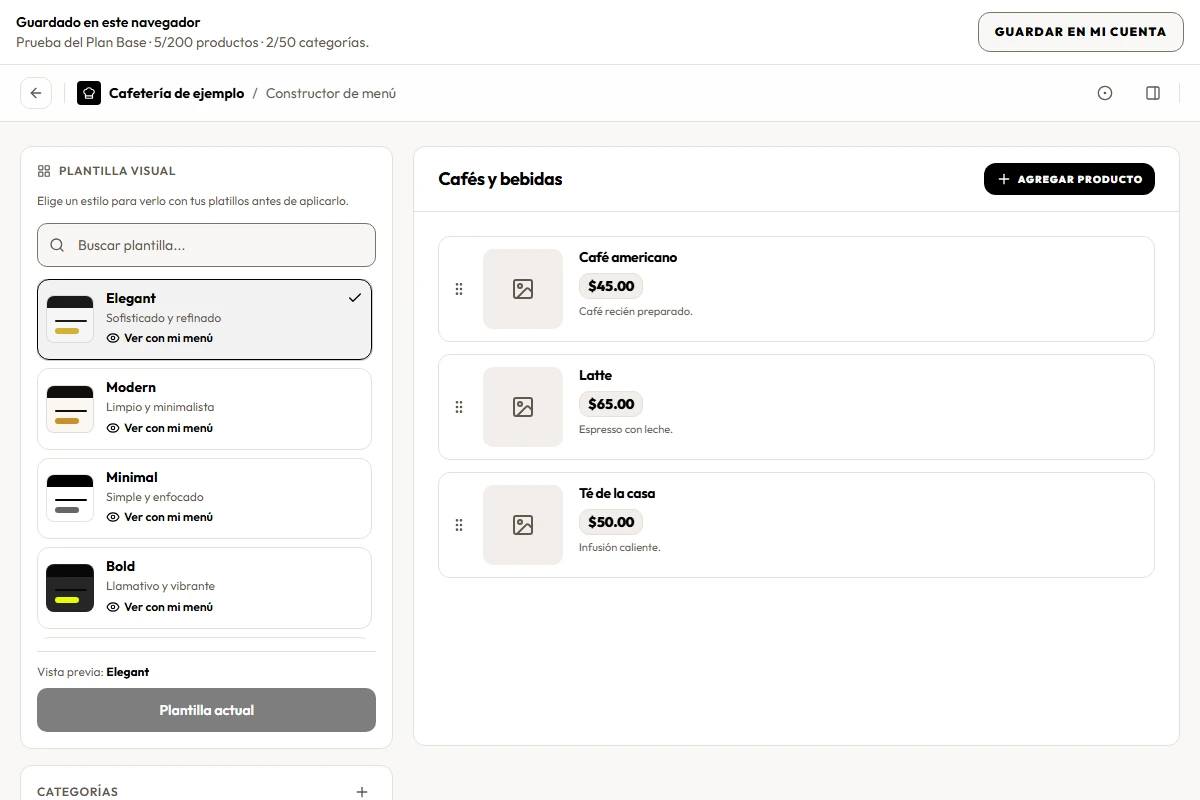Click 'Café recién preparado.' description

(x=636, y=311)
